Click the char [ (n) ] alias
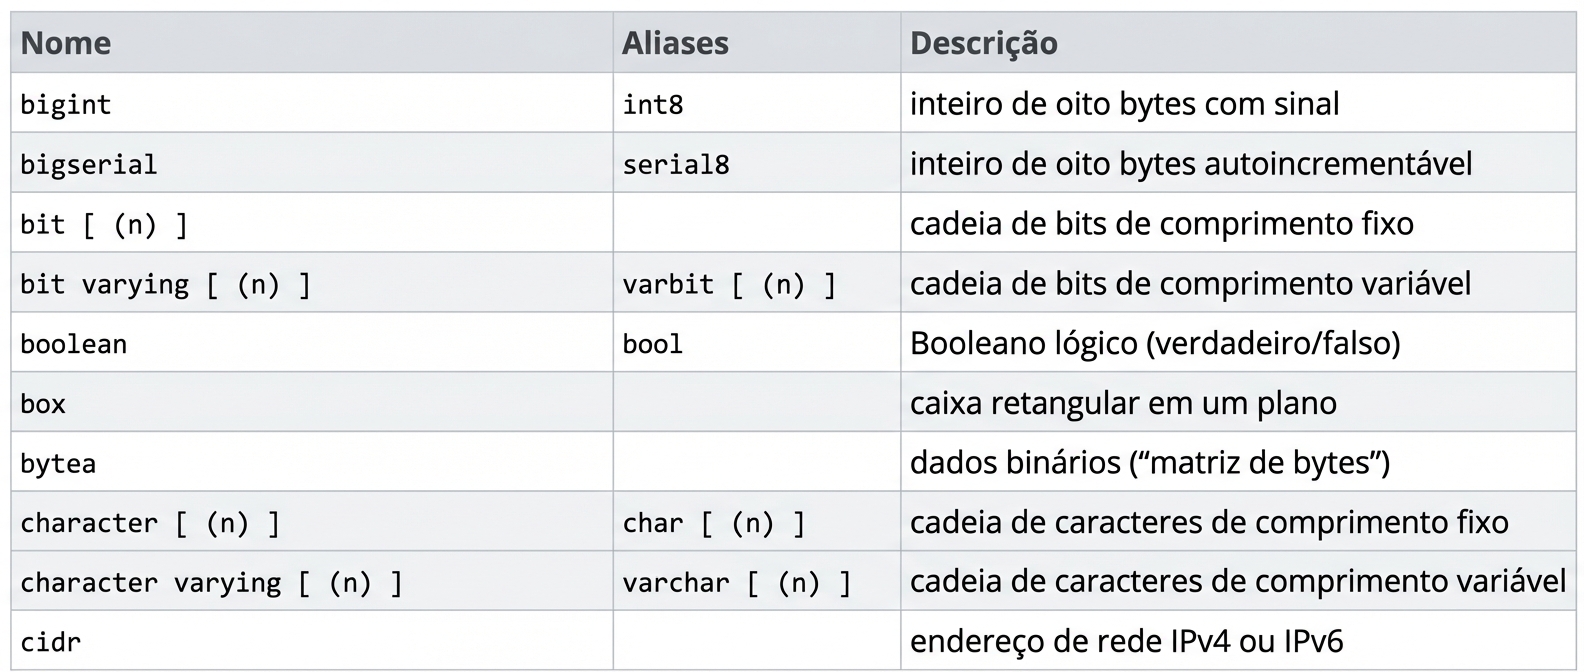The width and height of the screenshot is (1584, 672). tap(714, 523)
